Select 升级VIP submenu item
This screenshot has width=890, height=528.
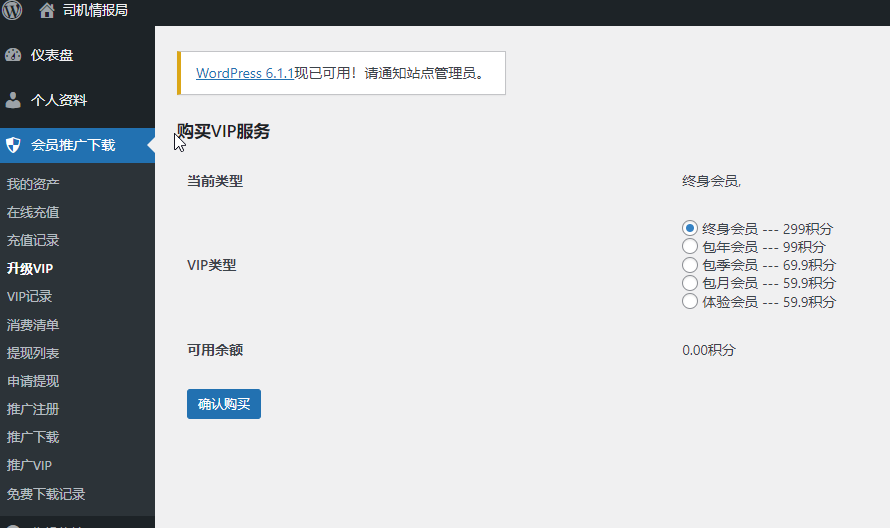(x=30, y=269)
